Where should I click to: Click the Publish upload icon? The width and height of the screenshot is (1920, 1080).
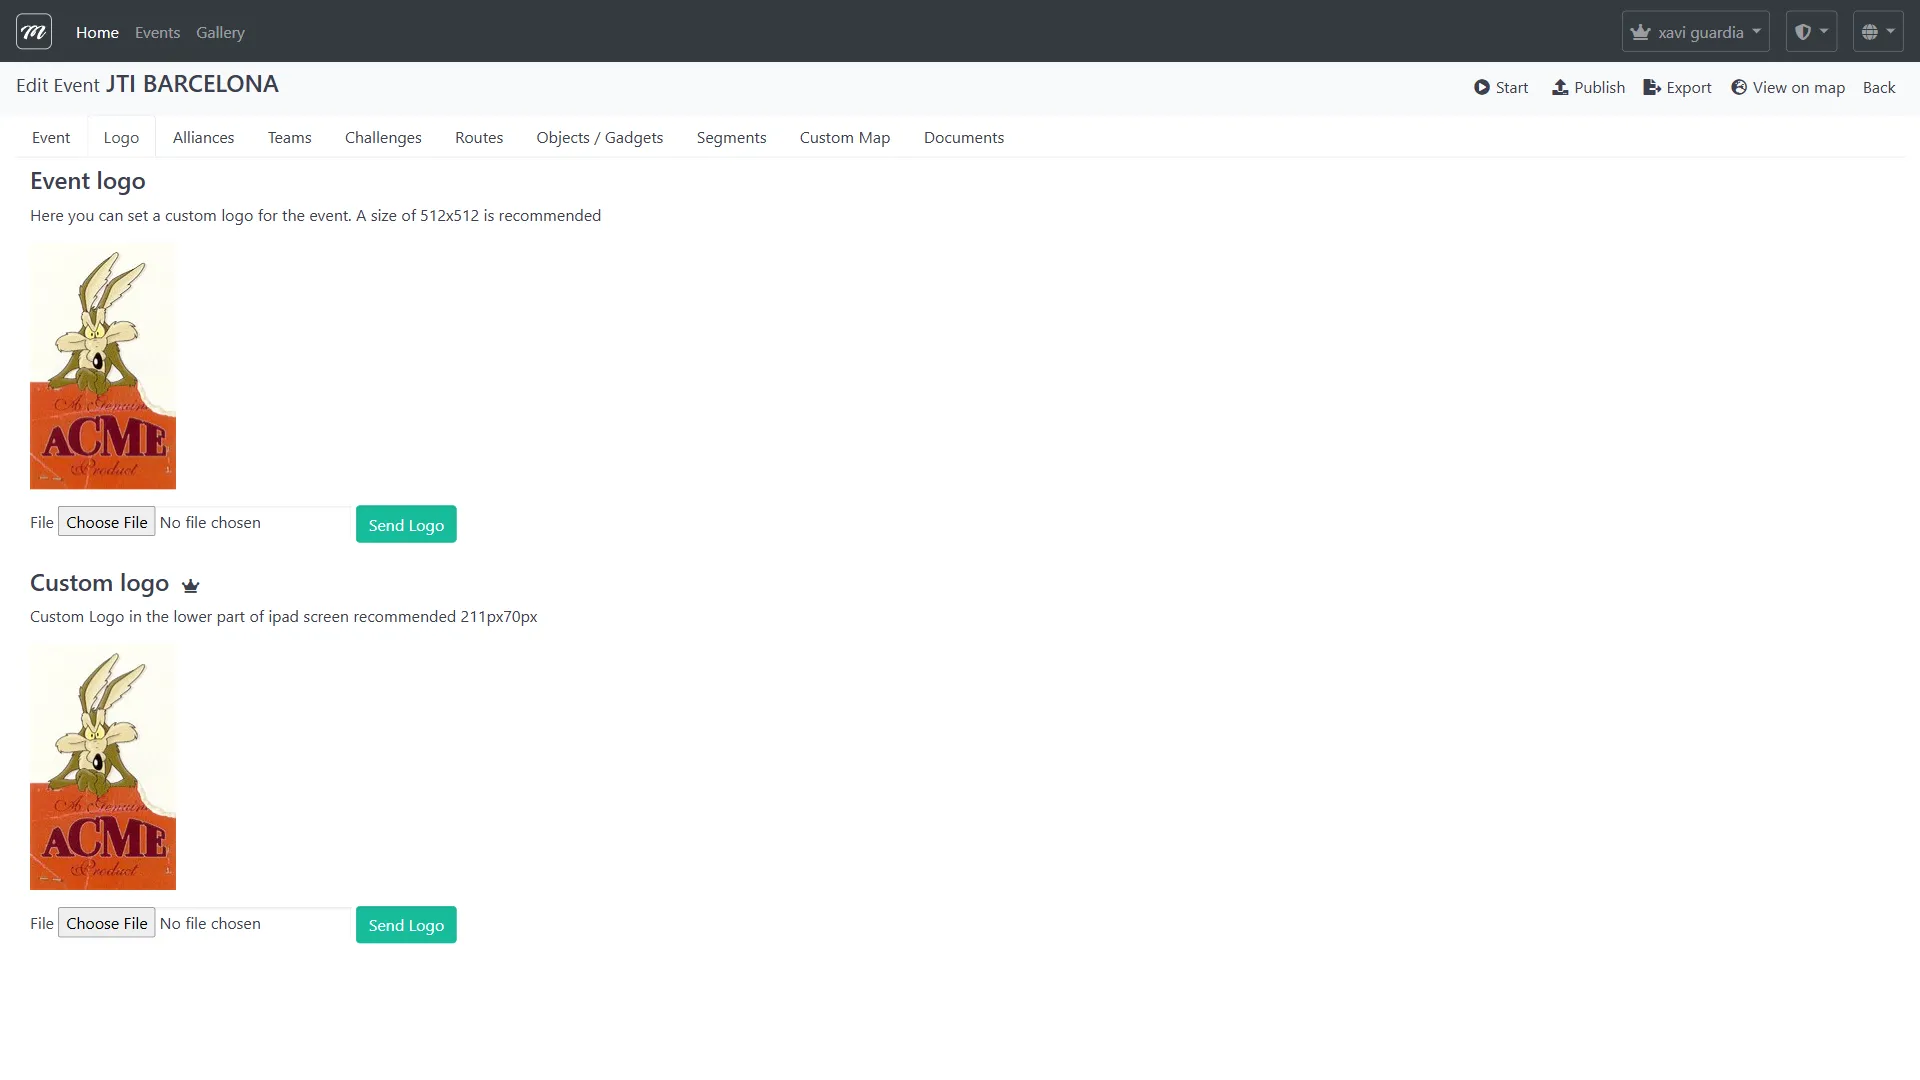tap(1559, 88)
